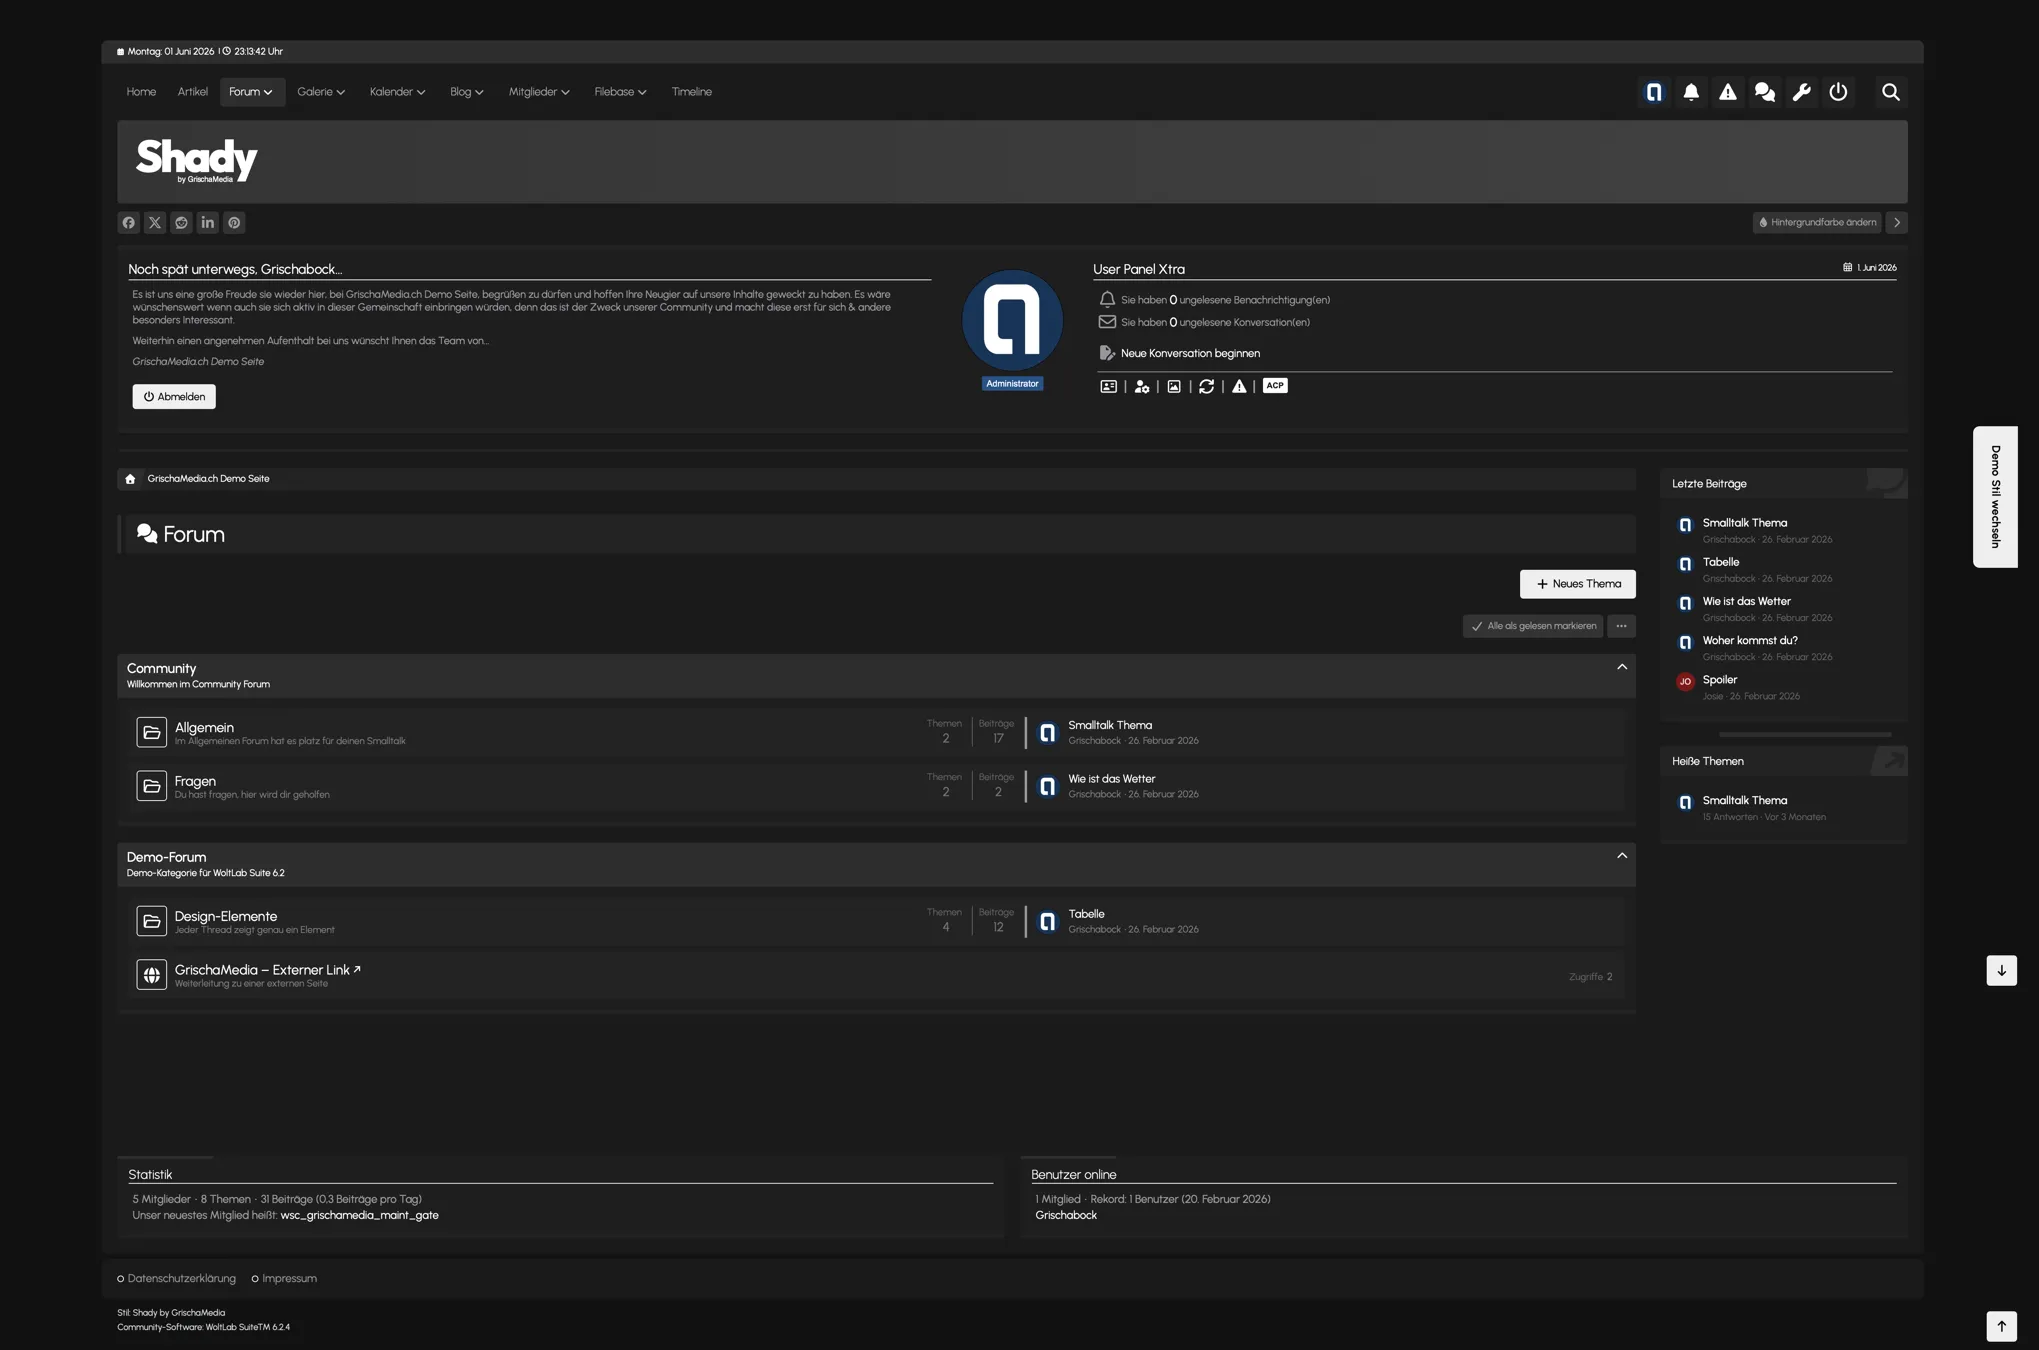Open newest member wsc_grischamedia_maint_gate profile
2039x1350 pixels.
point(359,1216)
